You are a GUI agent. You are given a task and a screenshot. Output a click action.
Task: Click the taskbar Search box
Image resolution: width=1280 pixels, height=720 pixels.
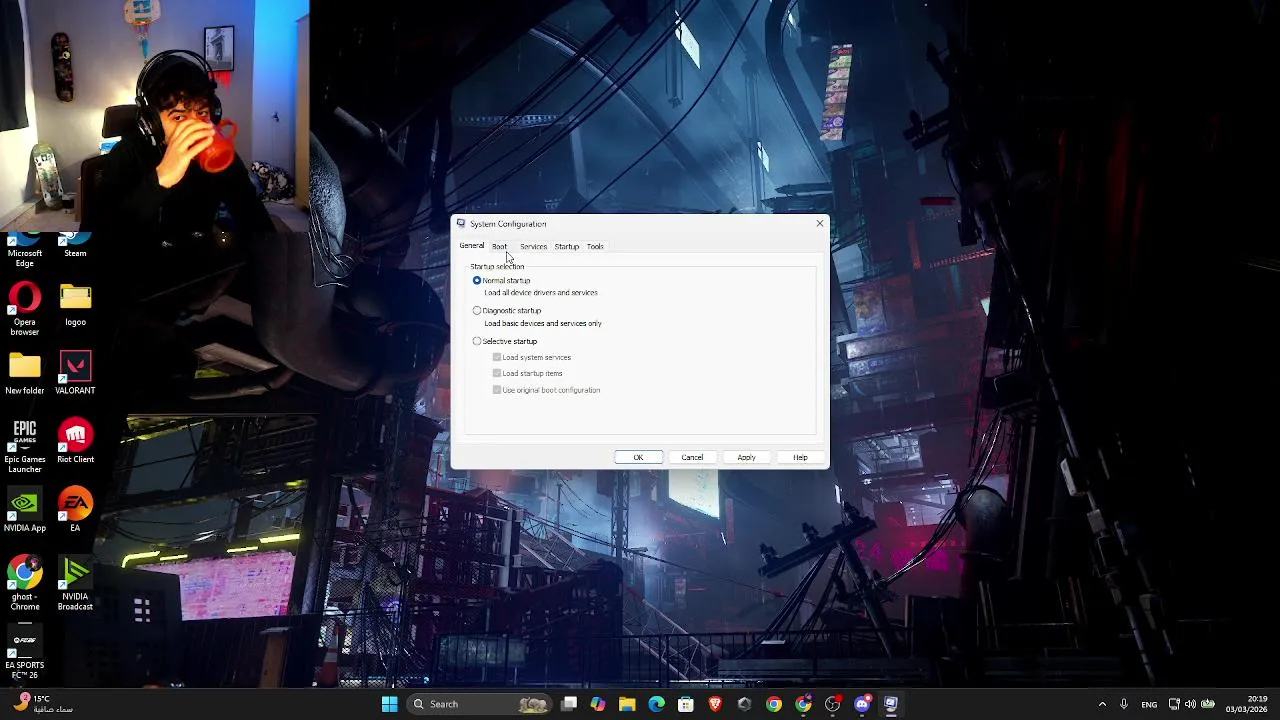(x=481, y=704)
